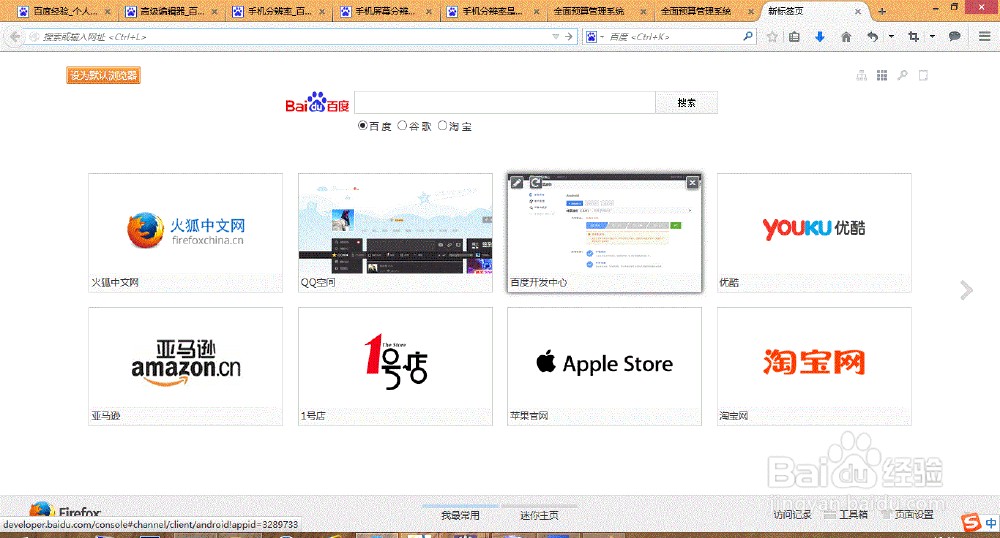This screenshot has width=1000, height=538.
Task: Open downloads via the blue arrow
Action: click(820, 37)
